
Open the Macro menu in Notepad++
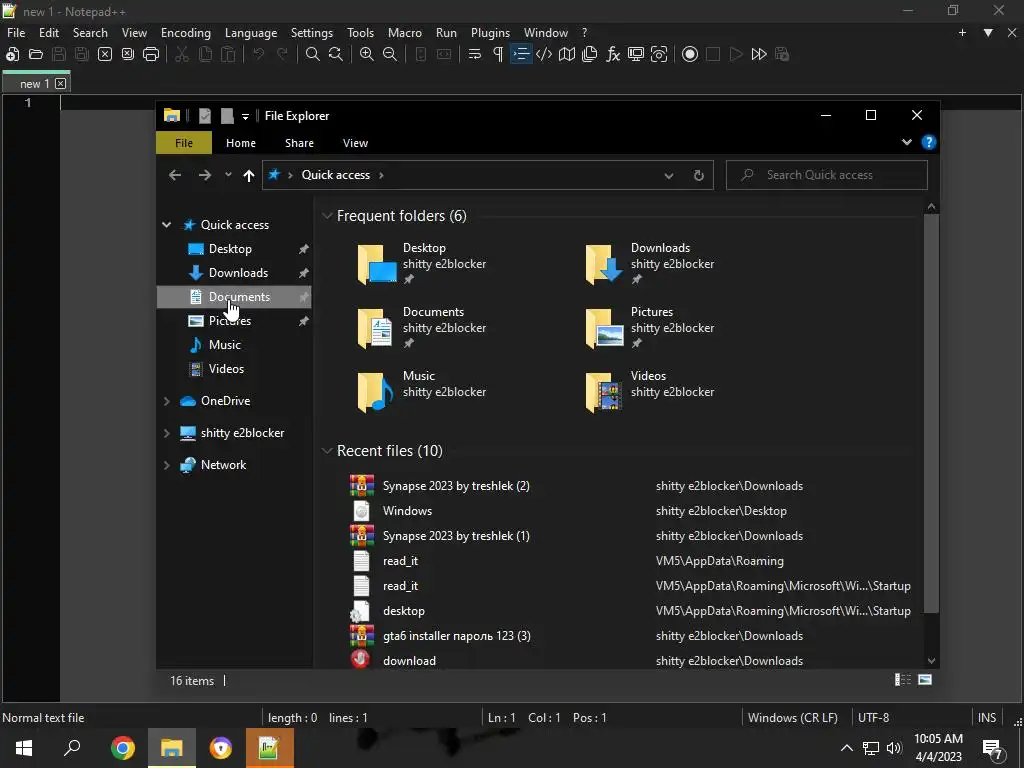[405, 33]
